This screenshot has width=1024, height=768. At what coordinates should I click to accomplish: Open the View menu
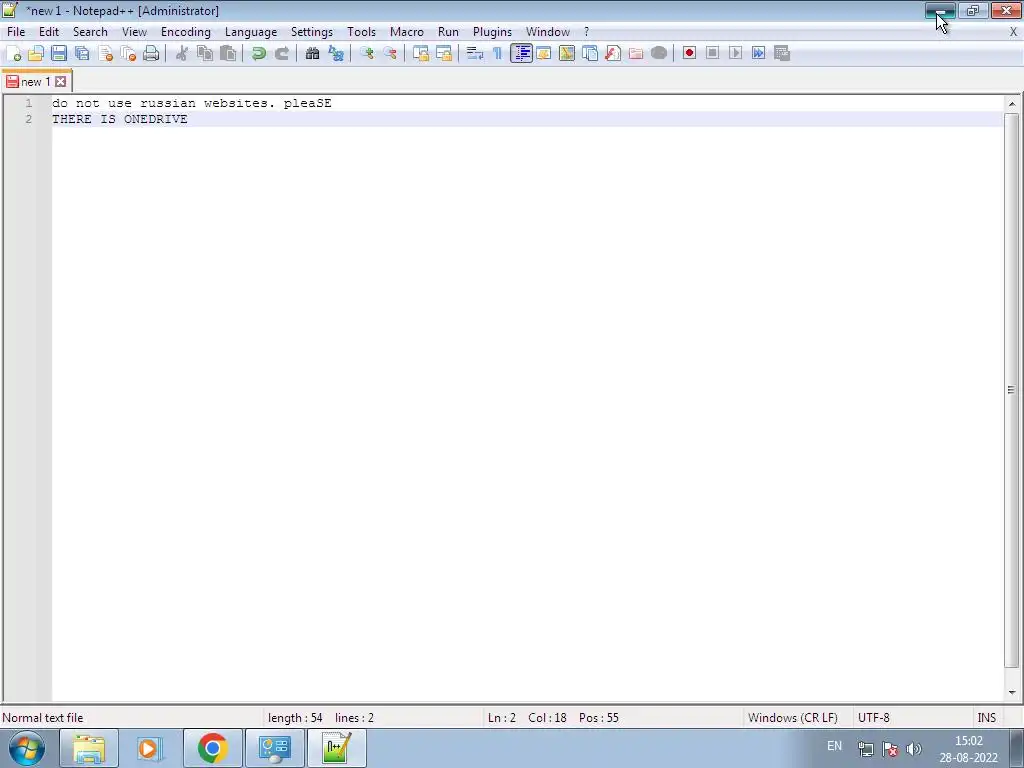point(135,32)
